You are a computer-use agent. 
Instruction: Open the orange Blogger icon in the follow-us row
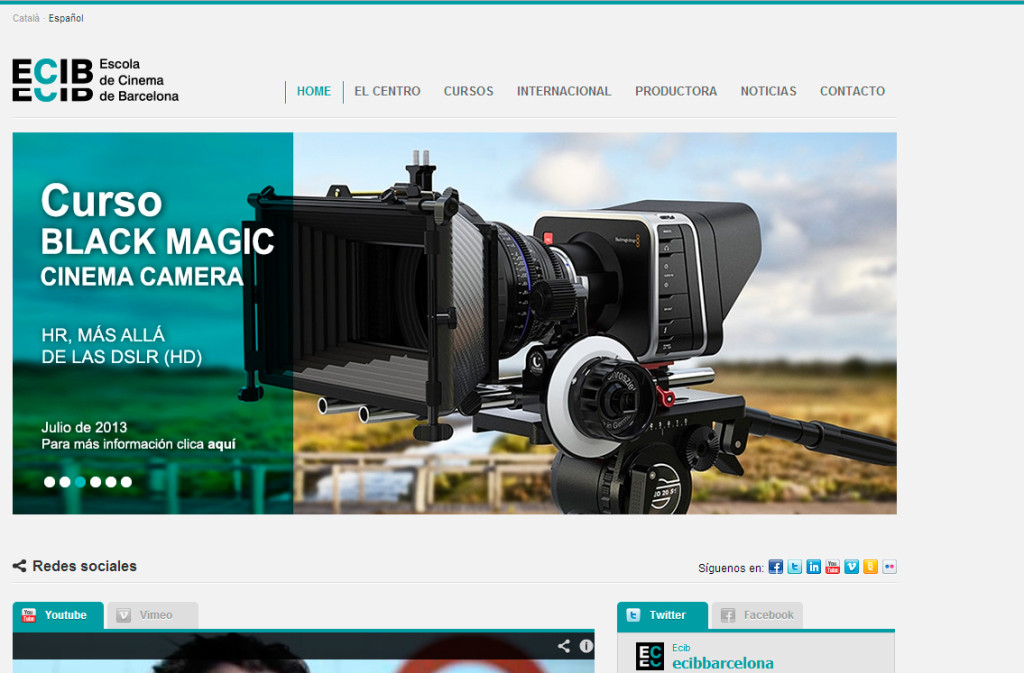pos(870,567)
